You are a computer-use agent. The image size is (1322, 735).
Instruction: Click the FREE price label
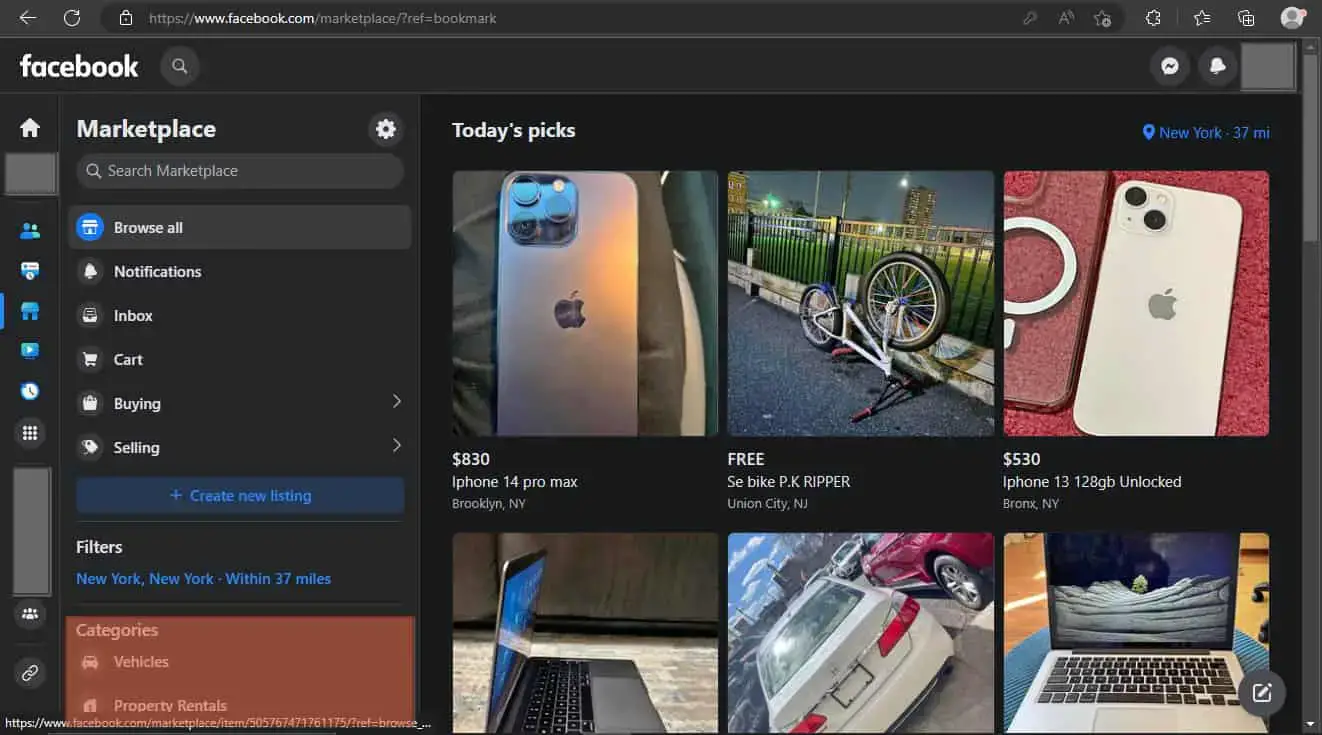click(x=746, y=459)
